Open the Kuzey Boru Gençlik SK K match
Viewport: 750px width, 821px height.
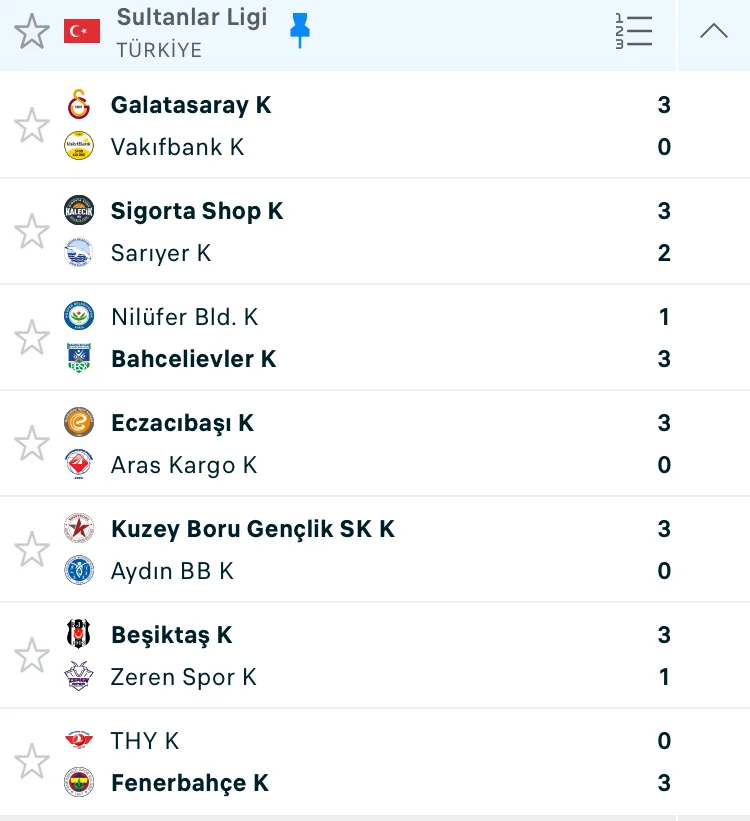(x=253, y=529)
